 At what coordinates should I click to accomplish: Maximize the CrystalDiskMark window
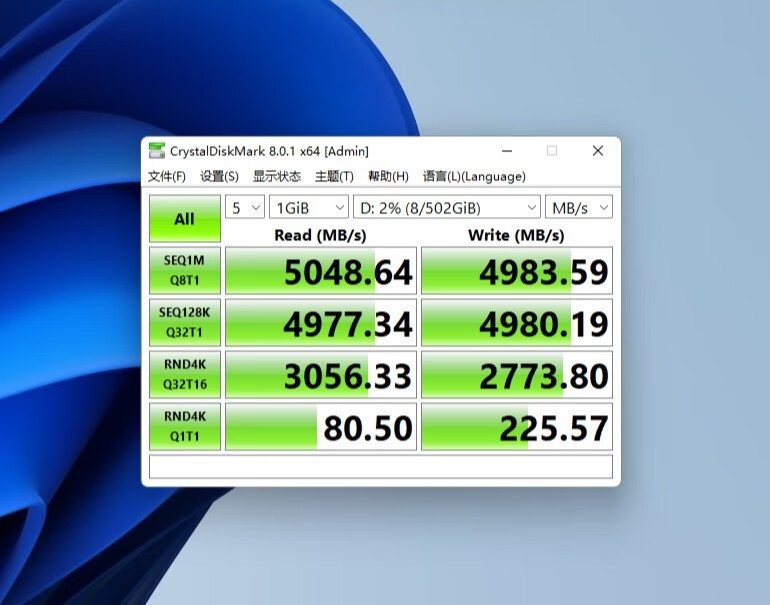[552, 151]
